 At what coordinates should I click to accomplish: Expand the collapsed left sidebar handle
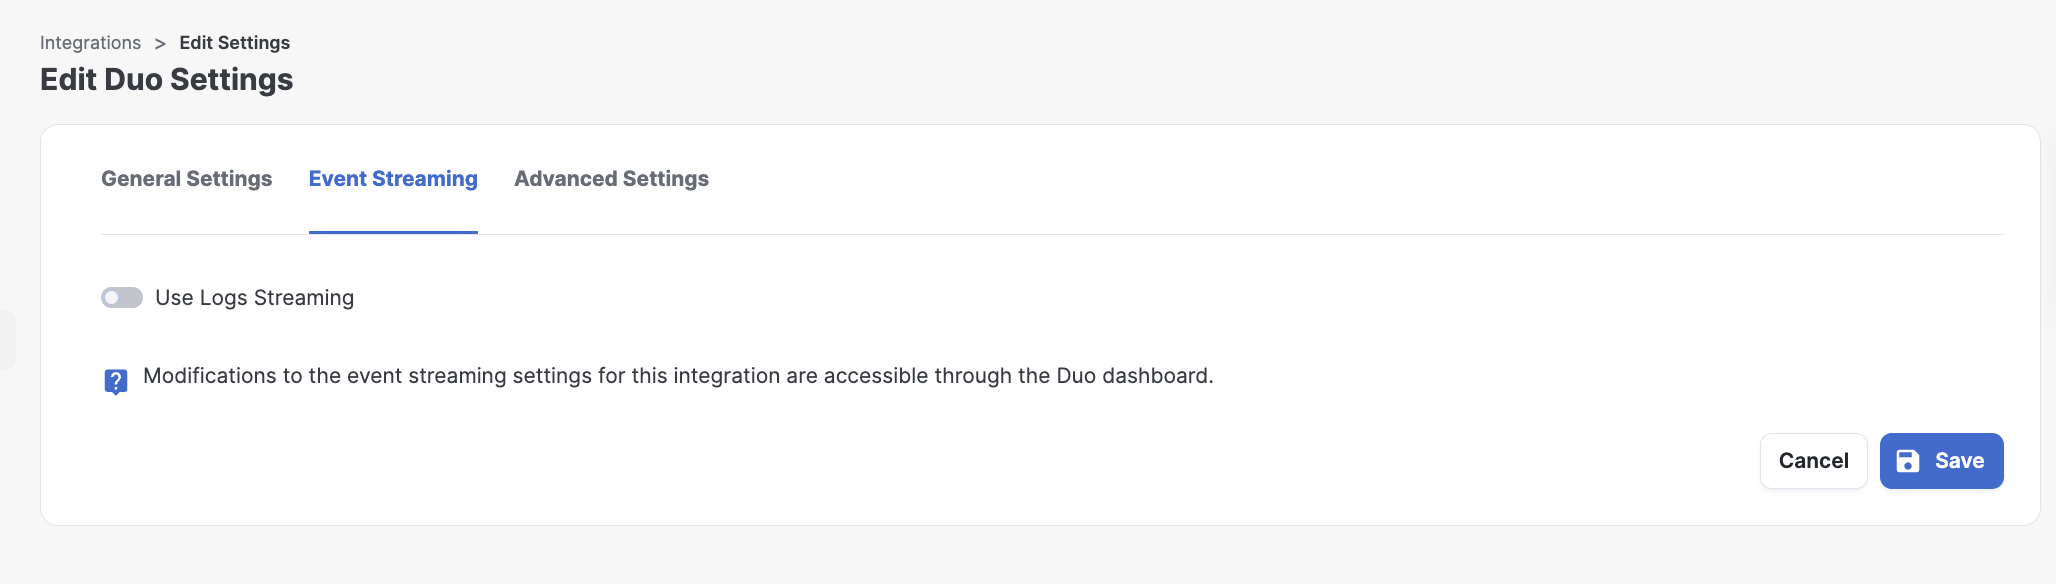[7, 340]
